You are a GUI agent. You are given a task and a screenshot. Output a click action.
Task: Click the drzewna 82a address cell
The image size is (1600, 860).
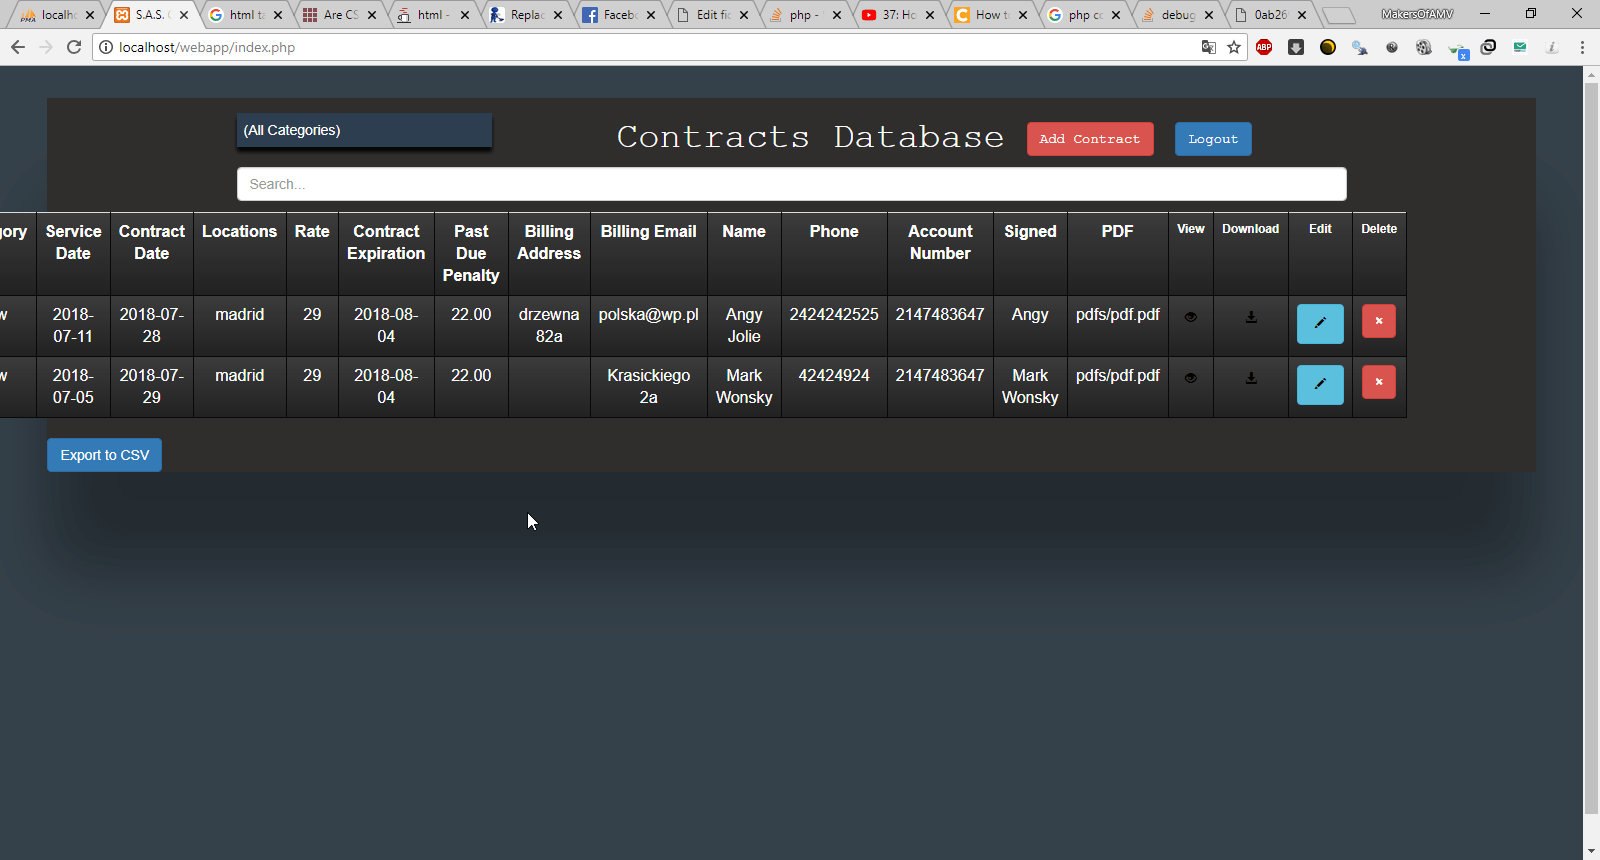[549, 325]
